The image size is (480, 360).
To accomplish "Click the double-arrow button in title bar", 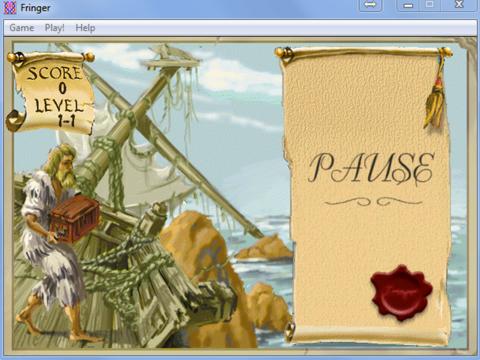I will 370,5.
